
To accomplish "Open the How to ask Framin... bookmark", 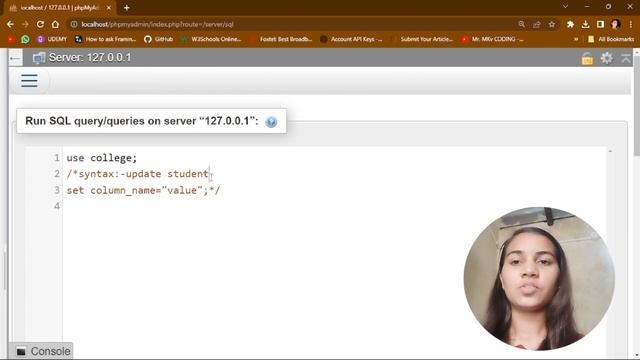I will point(105,39).
